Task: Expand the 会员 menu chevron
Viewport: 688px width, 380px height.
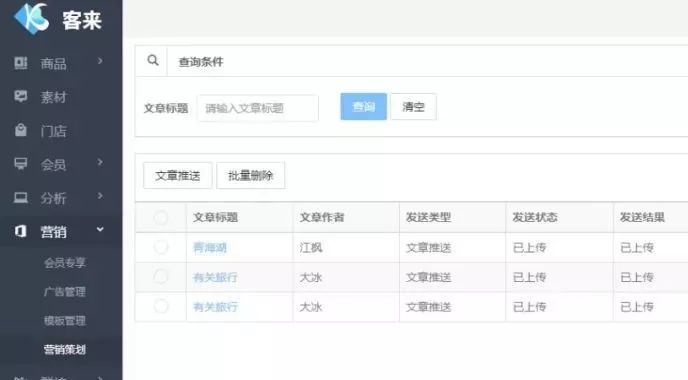Action: tap(100, 162)
